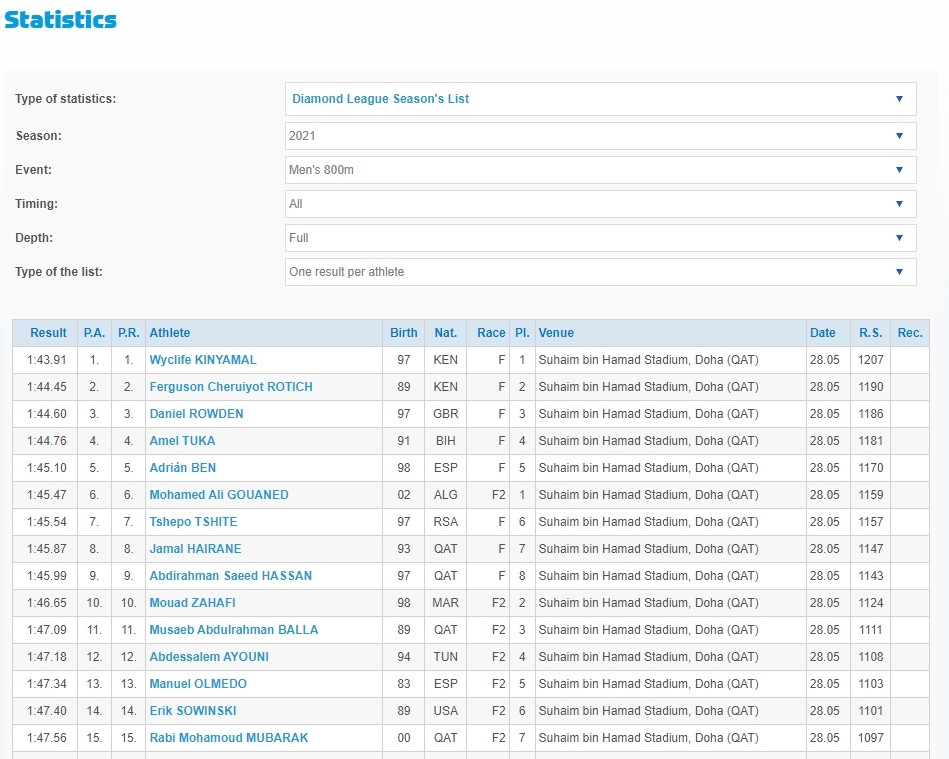Screen dimensions: 949x759
Task: Click the Athlete column header
Action: [170, 333]
